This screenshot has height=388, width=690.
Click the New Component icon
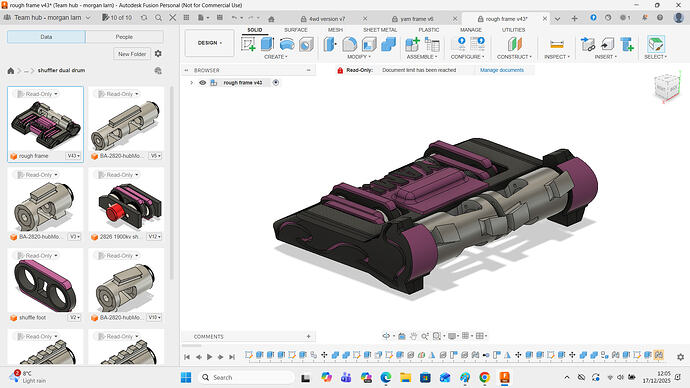coord(412,44)
